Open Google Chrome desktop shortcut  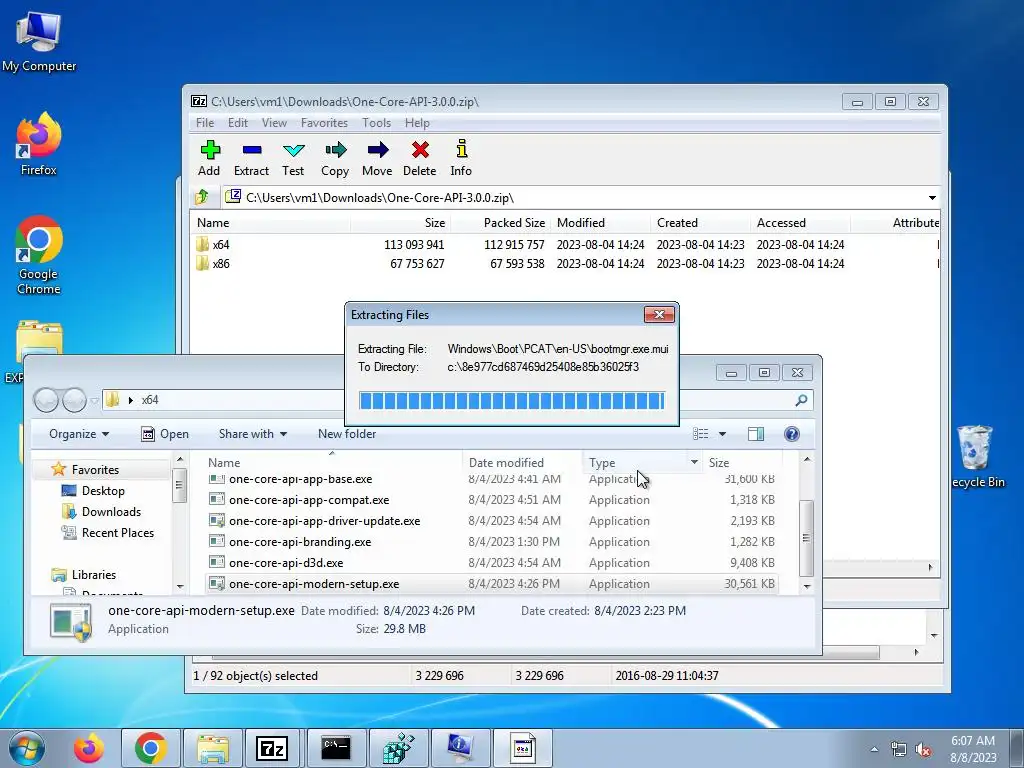[39, 255]
